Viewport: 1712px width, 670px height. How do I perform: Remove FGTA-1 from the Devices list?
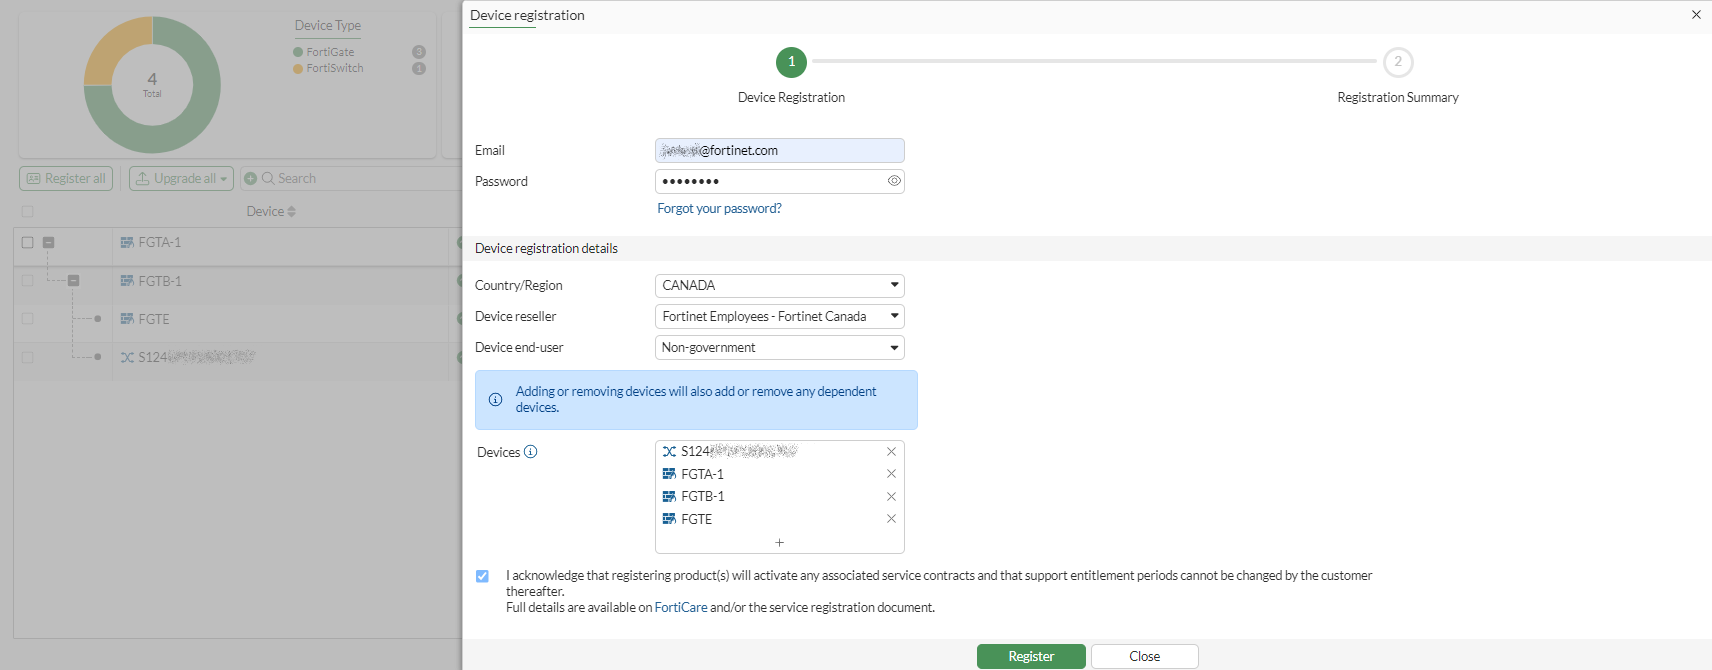(x=891, y=474)
